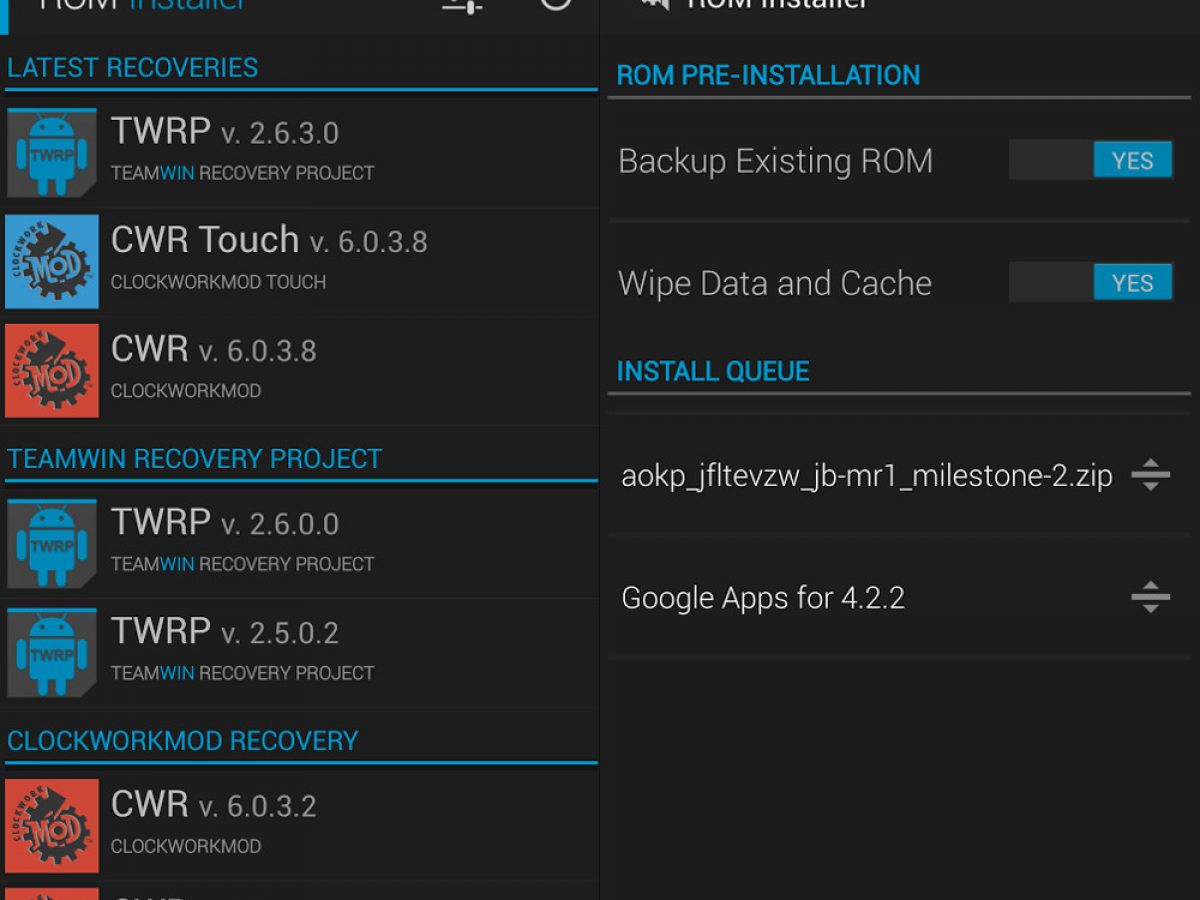The width and height of the screenshot is (1200, 900).
Task: Select the TWRP v. 2.6.3.0 title text
Action: (225, 131)
